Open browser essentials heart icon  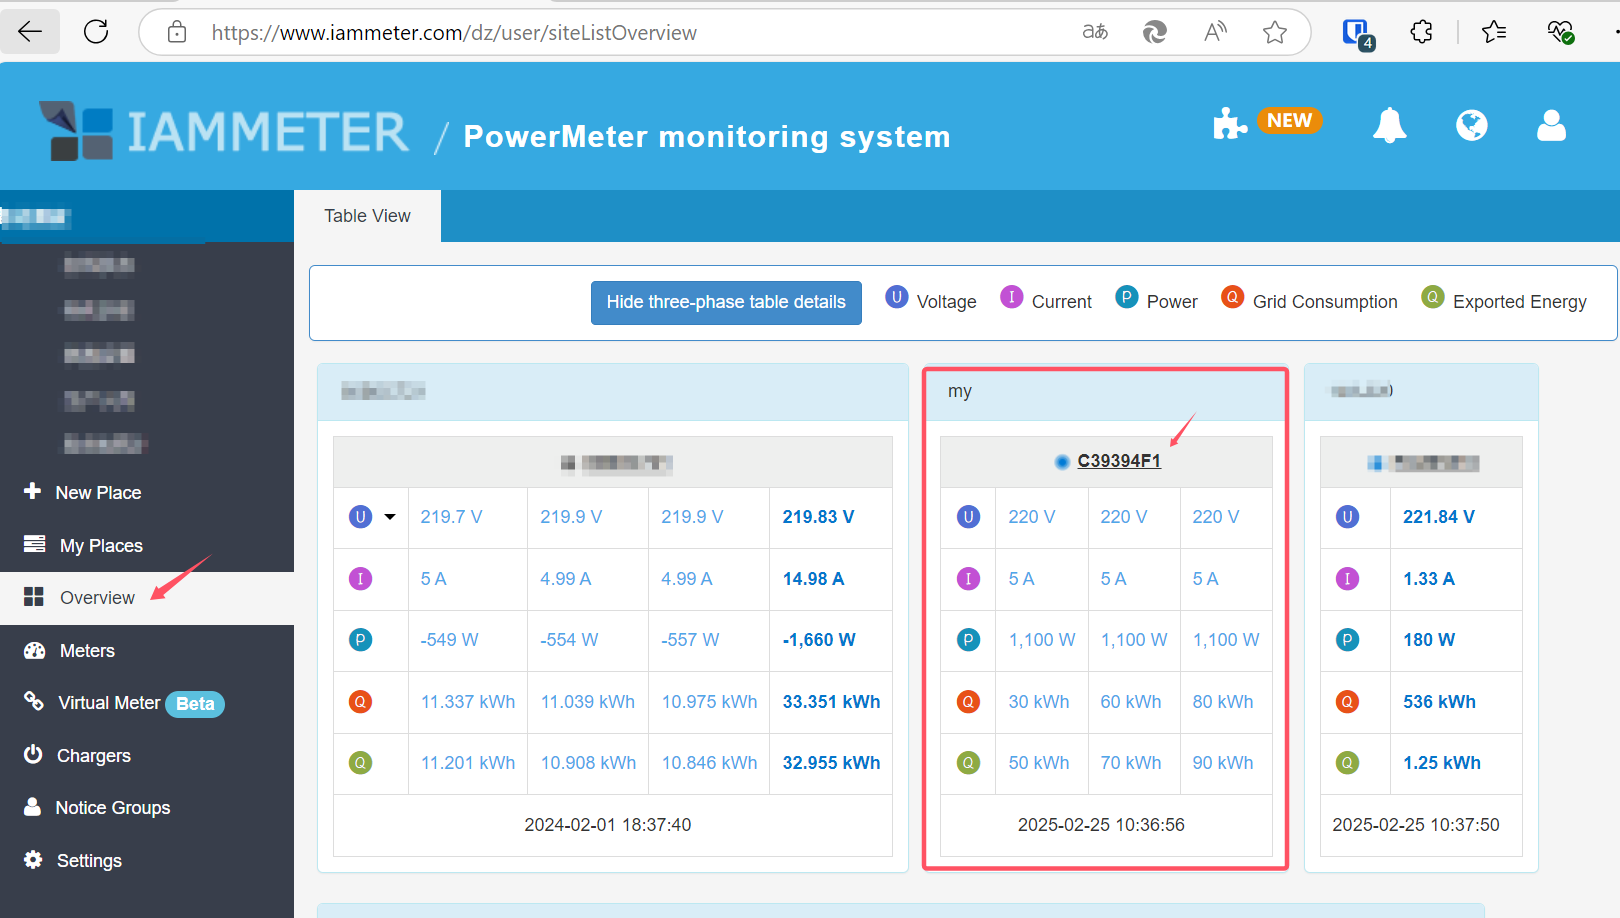(1561, 32)
